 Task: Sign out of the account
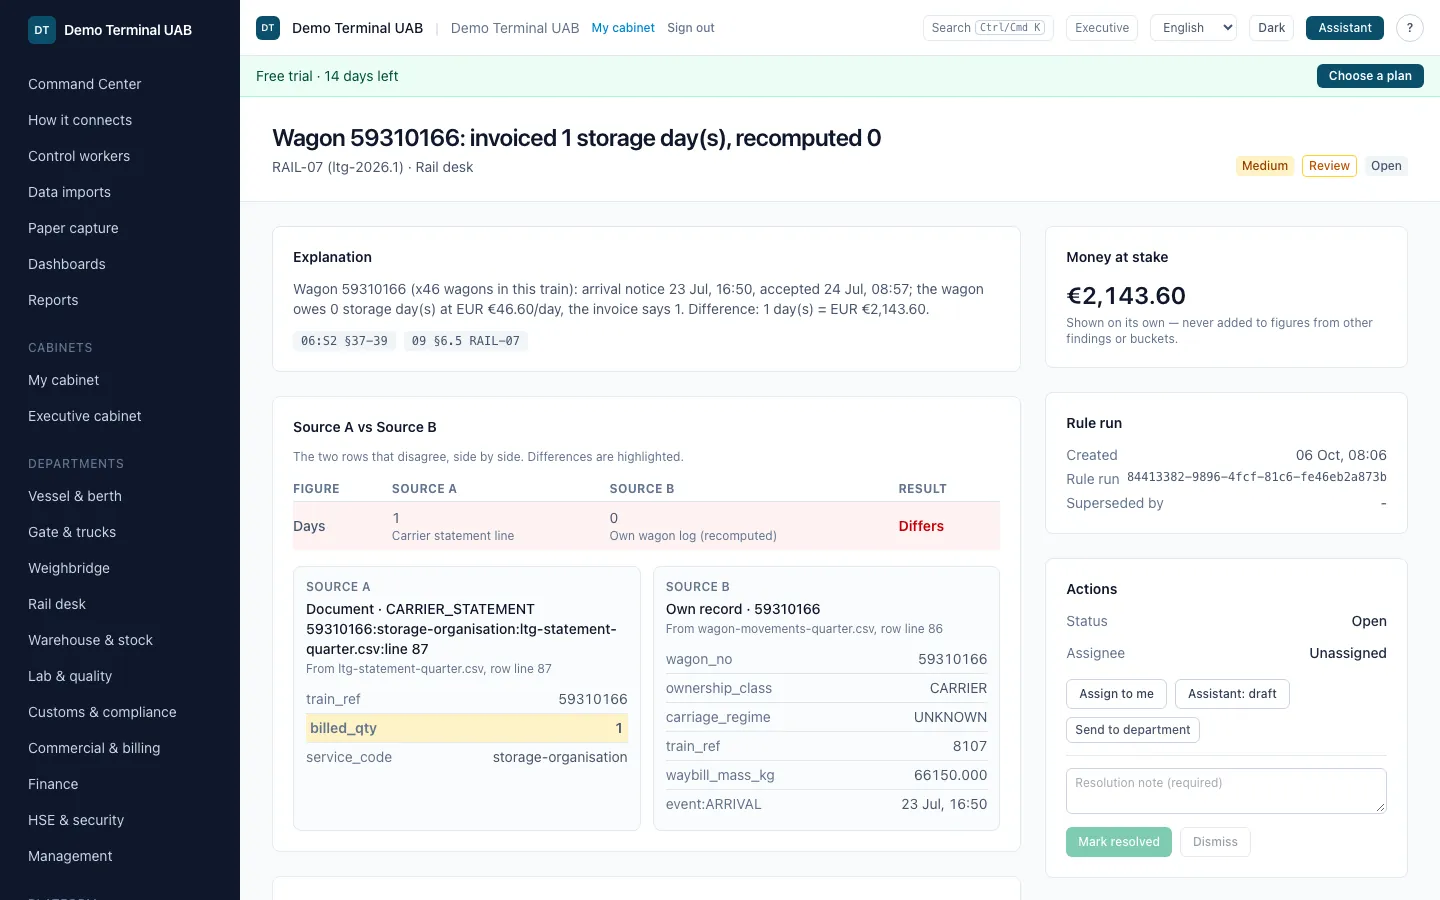[691, 28]
